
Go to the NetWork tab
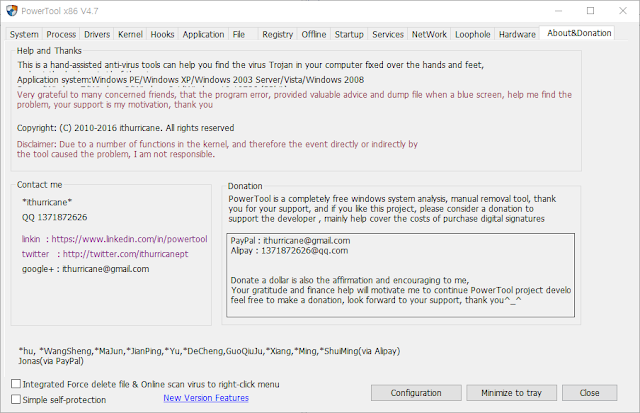tap(429, 34)
